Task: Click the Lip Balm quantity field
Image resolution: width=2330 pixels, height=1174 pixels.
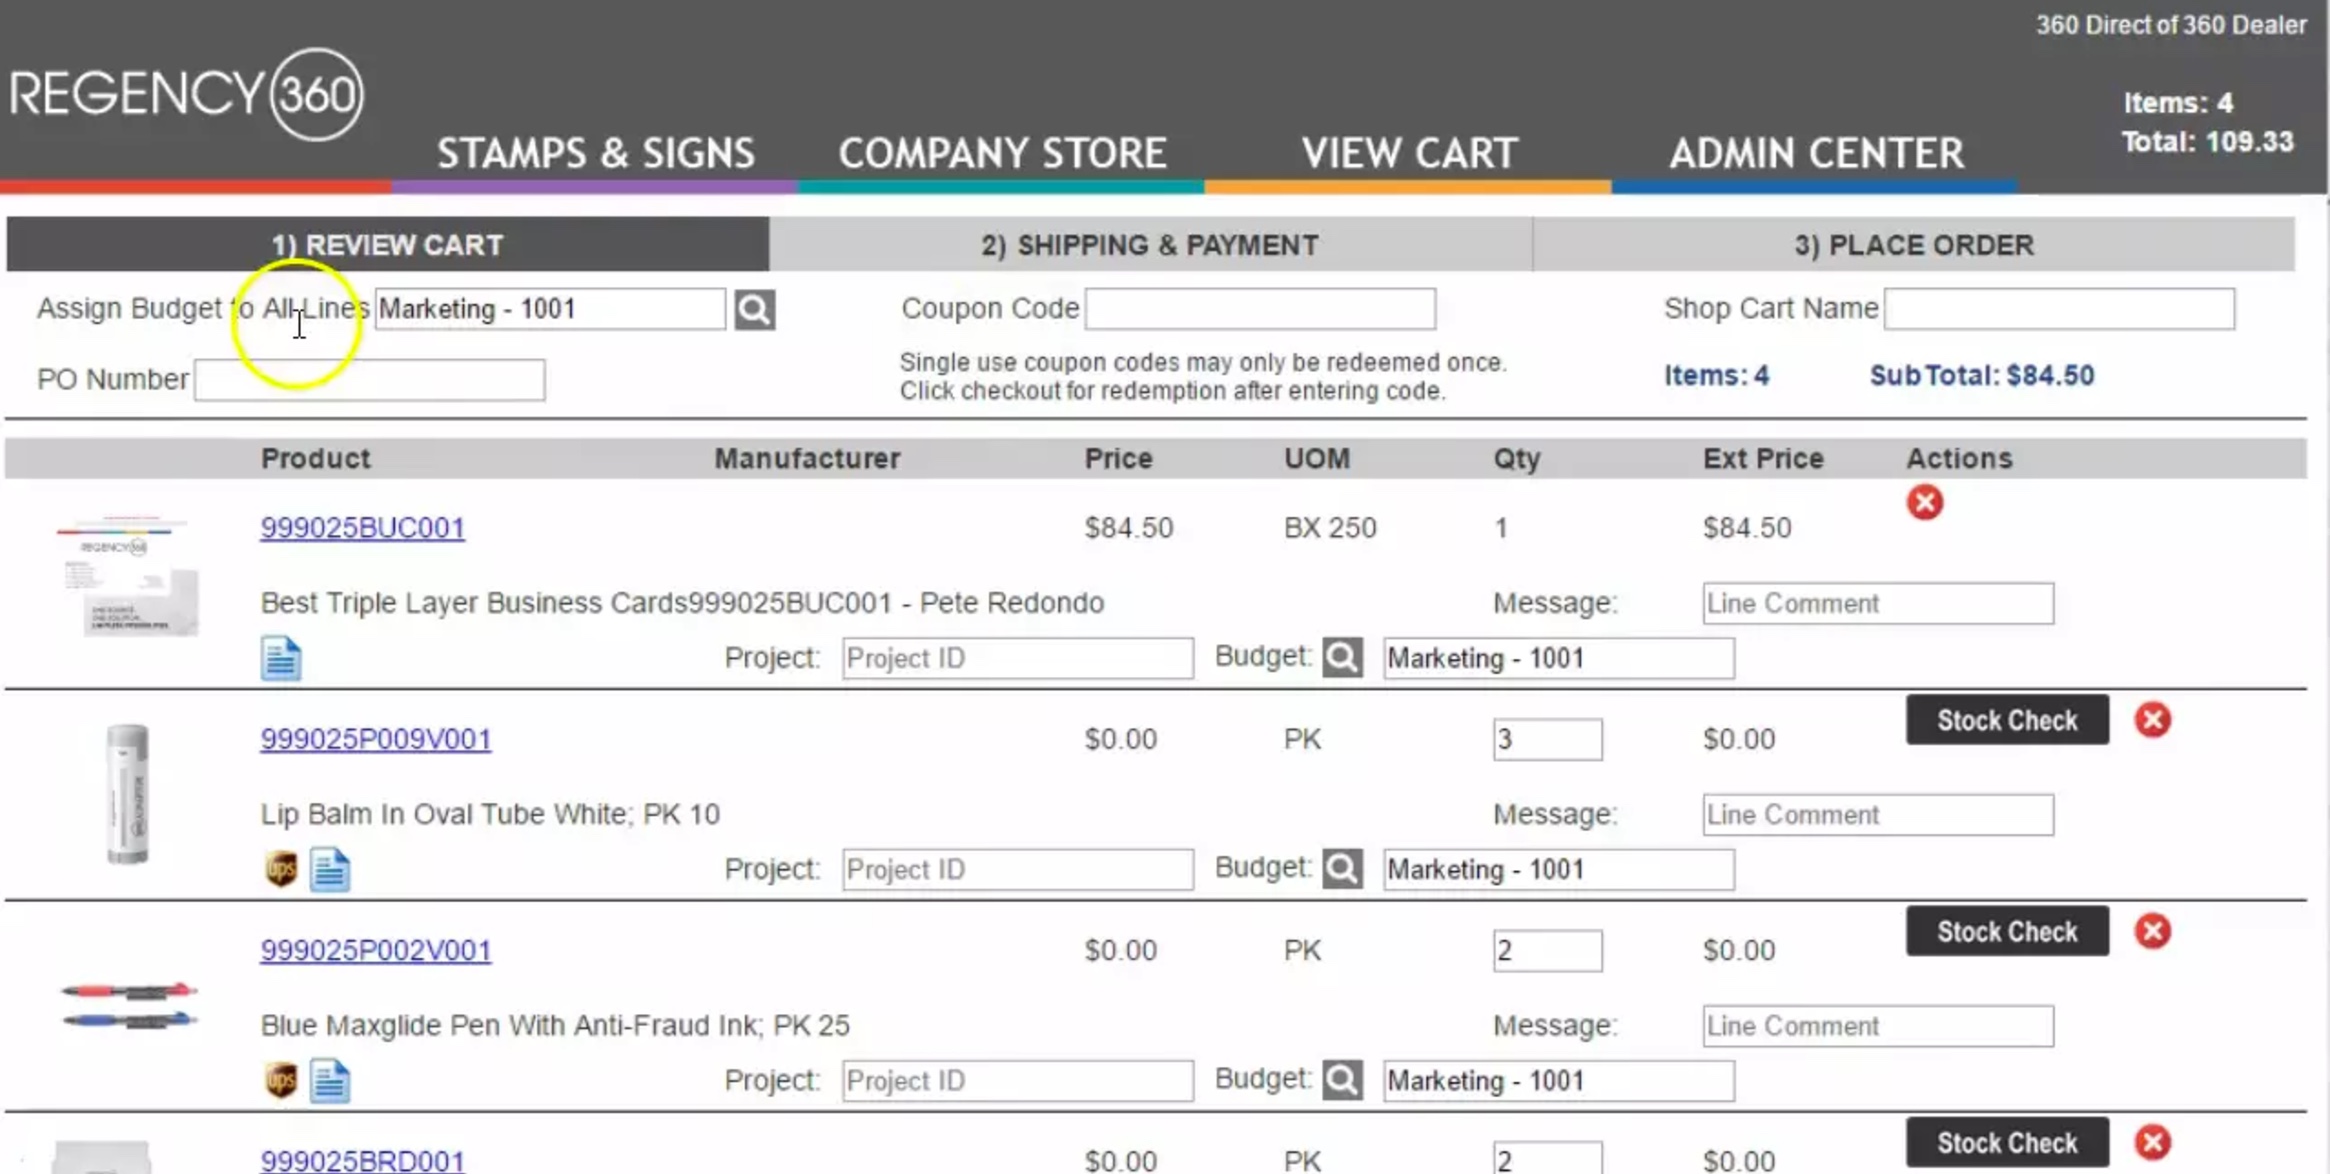Action: coord(1547,740)
